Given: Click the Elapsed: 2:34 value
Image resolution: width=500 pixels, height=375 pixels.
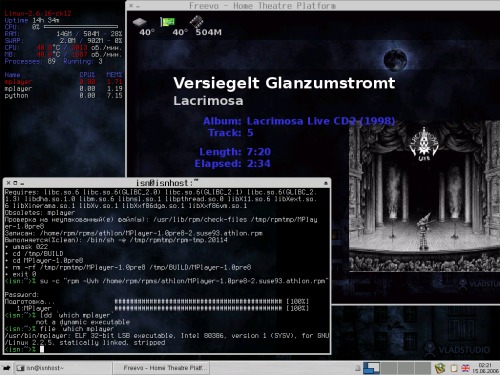Looking at the screenshot, I should (259, 164).
